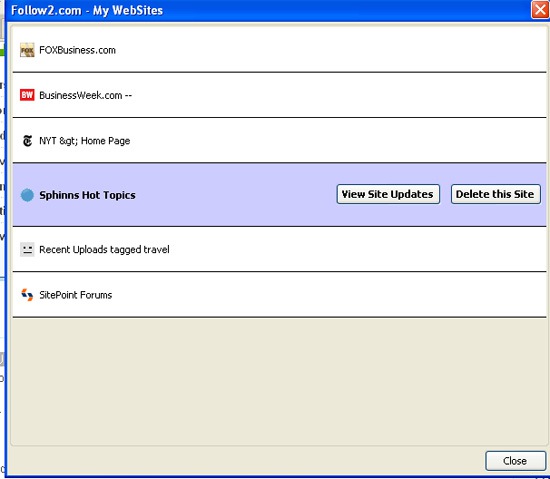Click the Delete this Site button
The height and width of the screenshot is (479, 550).
(x=495, y=194)
